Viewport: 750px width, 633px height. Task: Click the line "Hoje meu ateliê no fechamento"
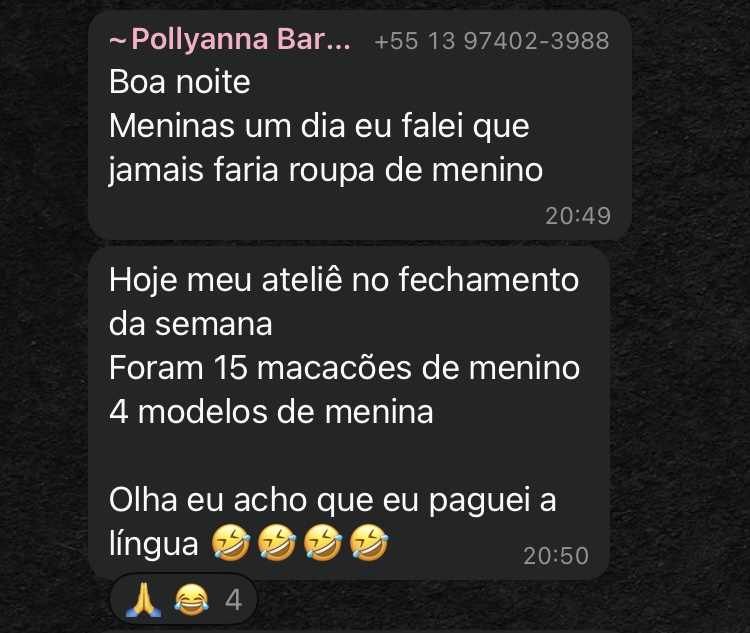point(344,280)
